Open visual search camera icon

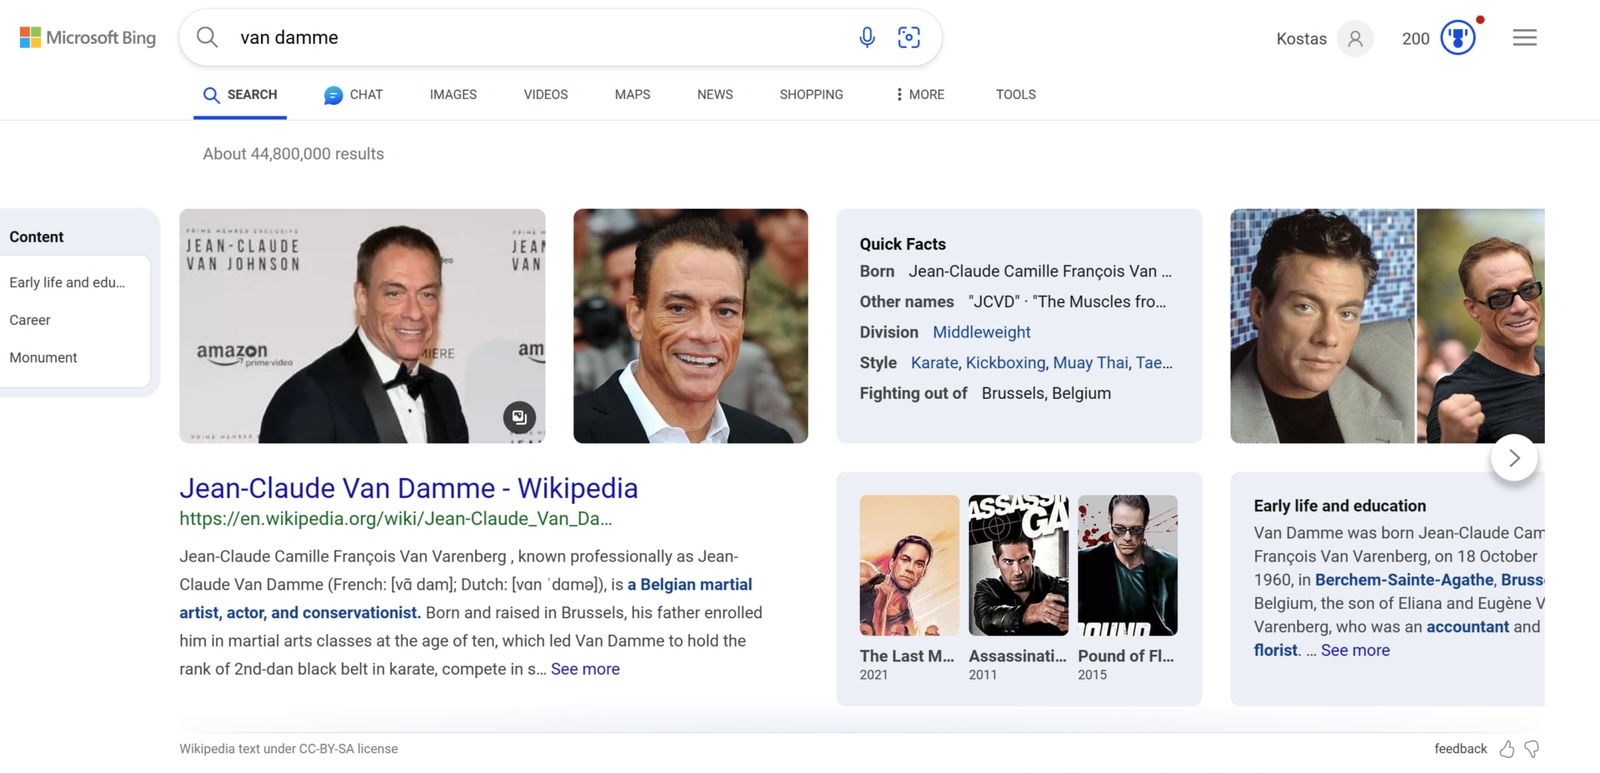909,38
